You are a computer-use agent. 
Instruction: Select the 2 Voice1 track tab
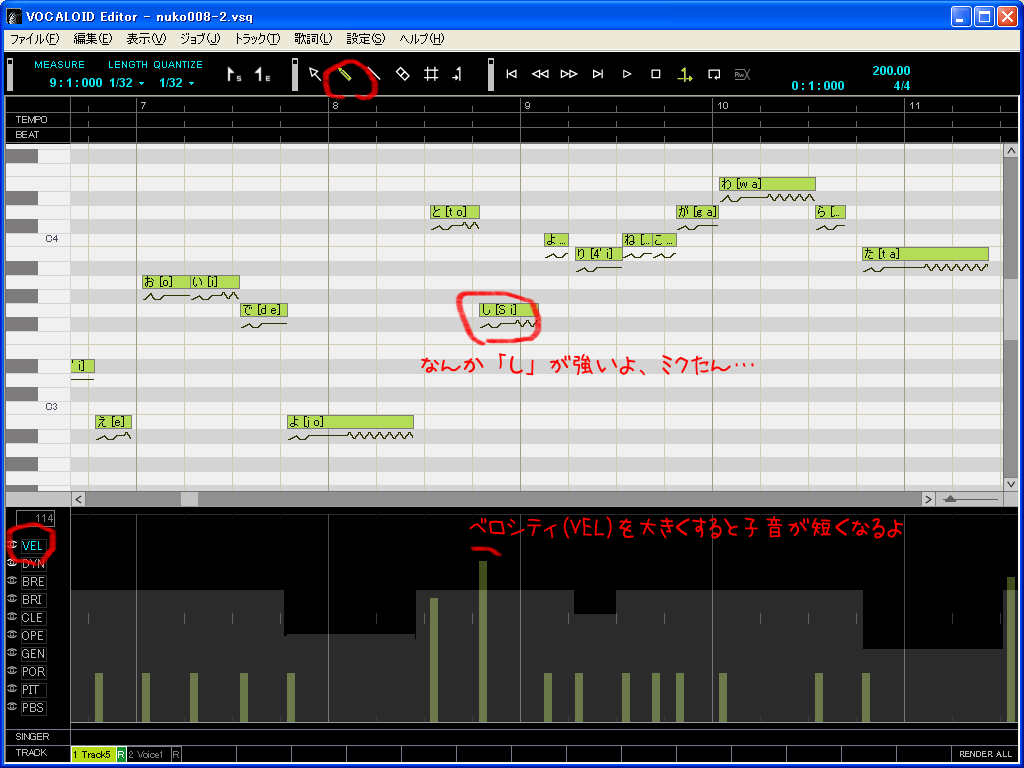tap(148, 754)
